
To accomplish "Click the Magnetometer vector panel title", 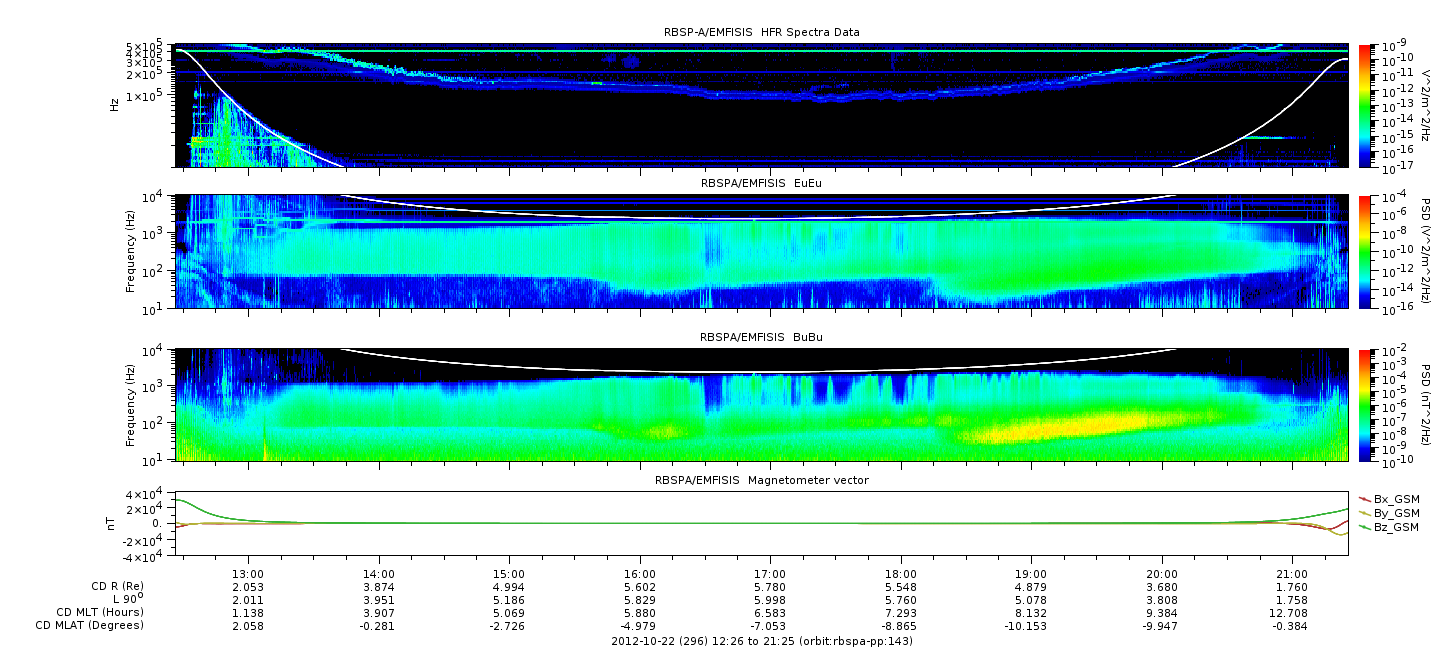I will [761, 480].
